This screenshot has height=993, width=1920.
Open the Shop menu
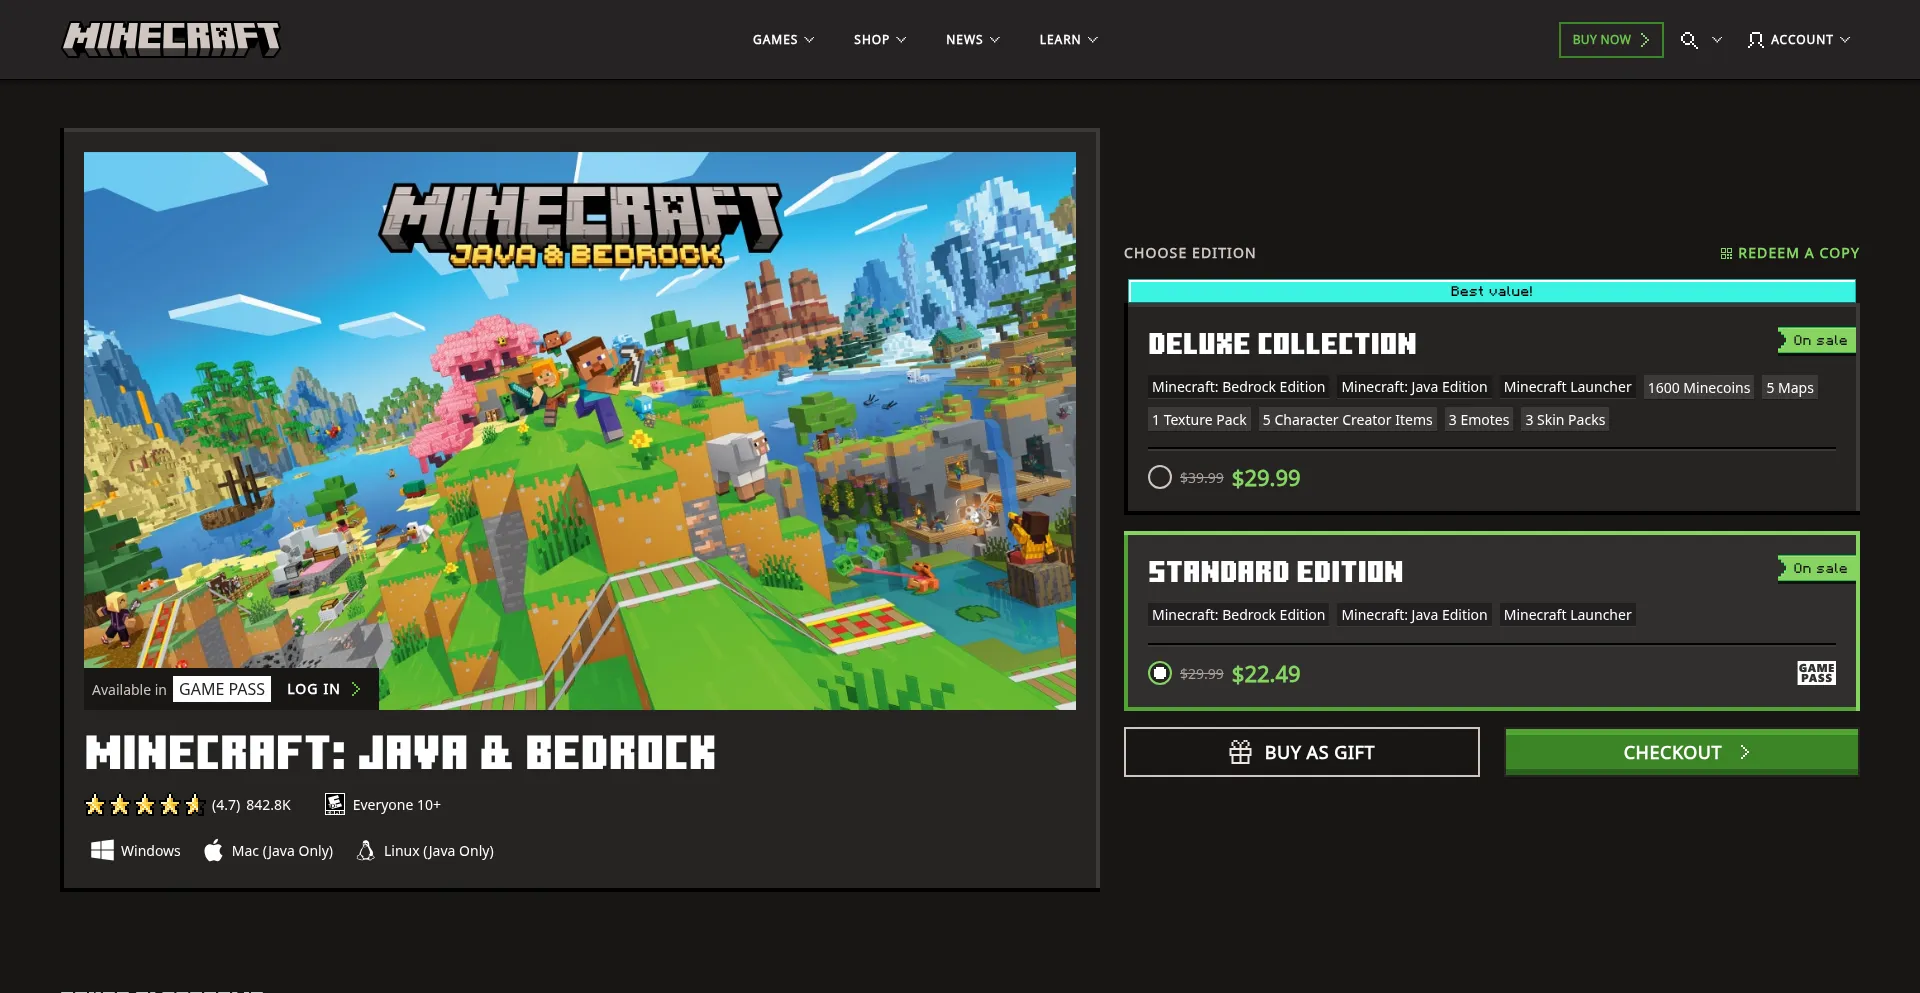coord(879,40)
